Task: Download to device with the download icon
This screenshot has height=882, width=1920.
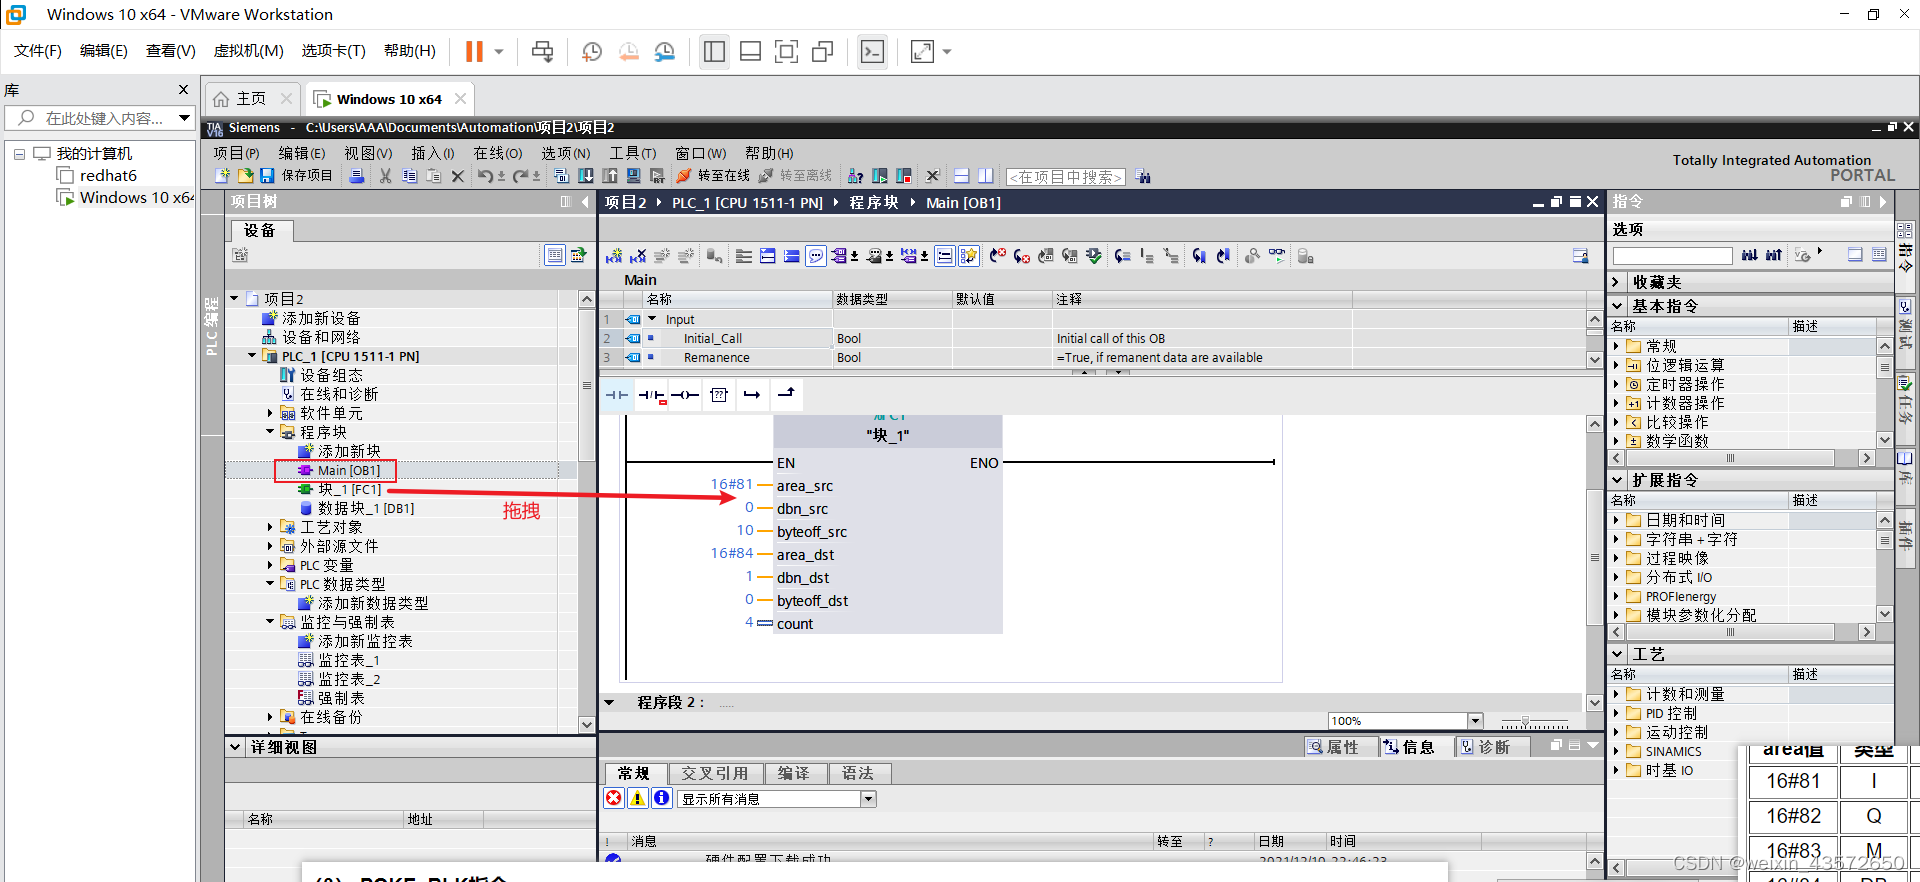Action: coord(586,176)
